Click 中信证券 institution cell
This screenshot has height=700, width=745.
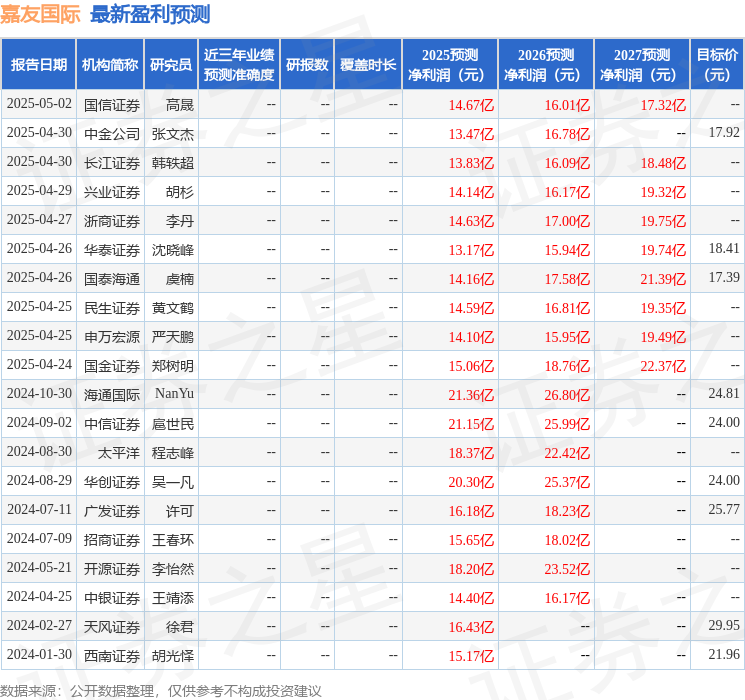point(112,423)
